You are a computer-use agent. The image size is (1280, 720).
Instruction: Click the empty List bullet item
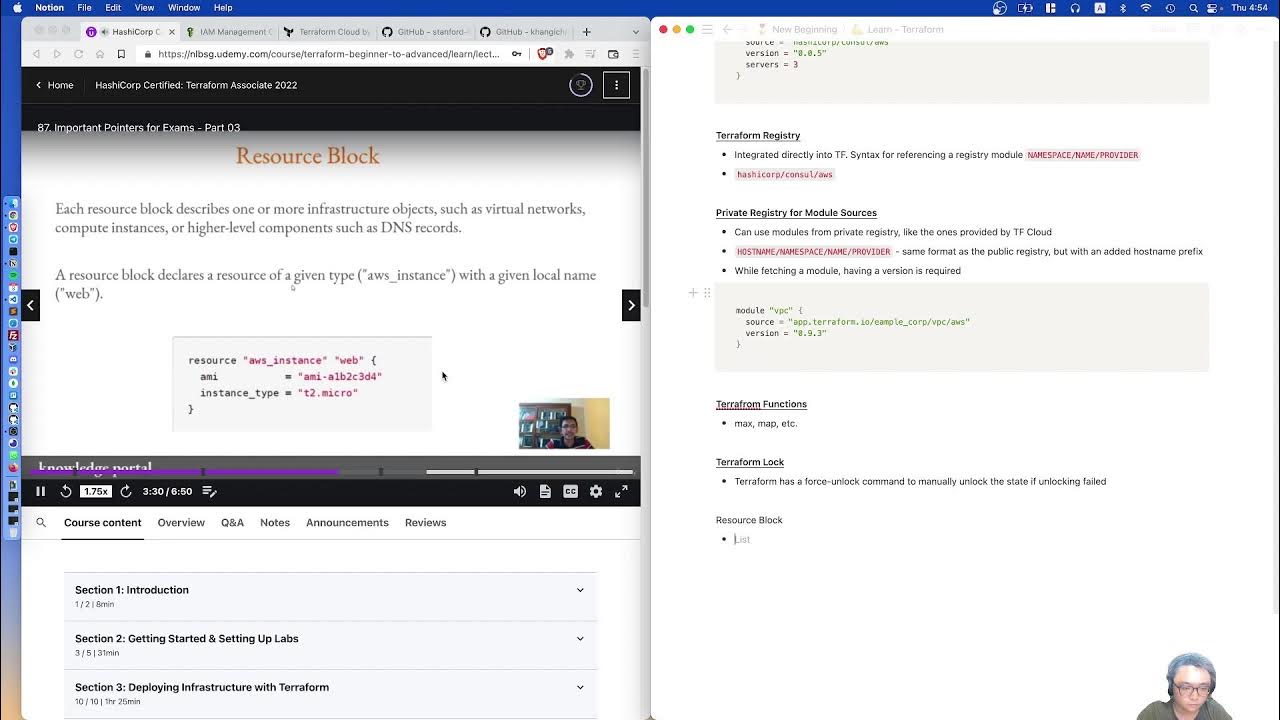pyautogui.click(x=742, y=539)
